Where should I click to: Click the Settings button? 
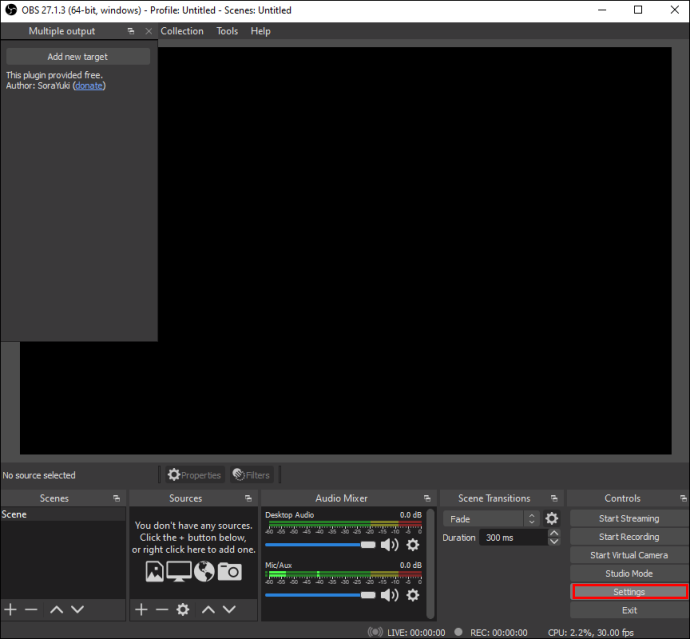(x=629, y=592)
